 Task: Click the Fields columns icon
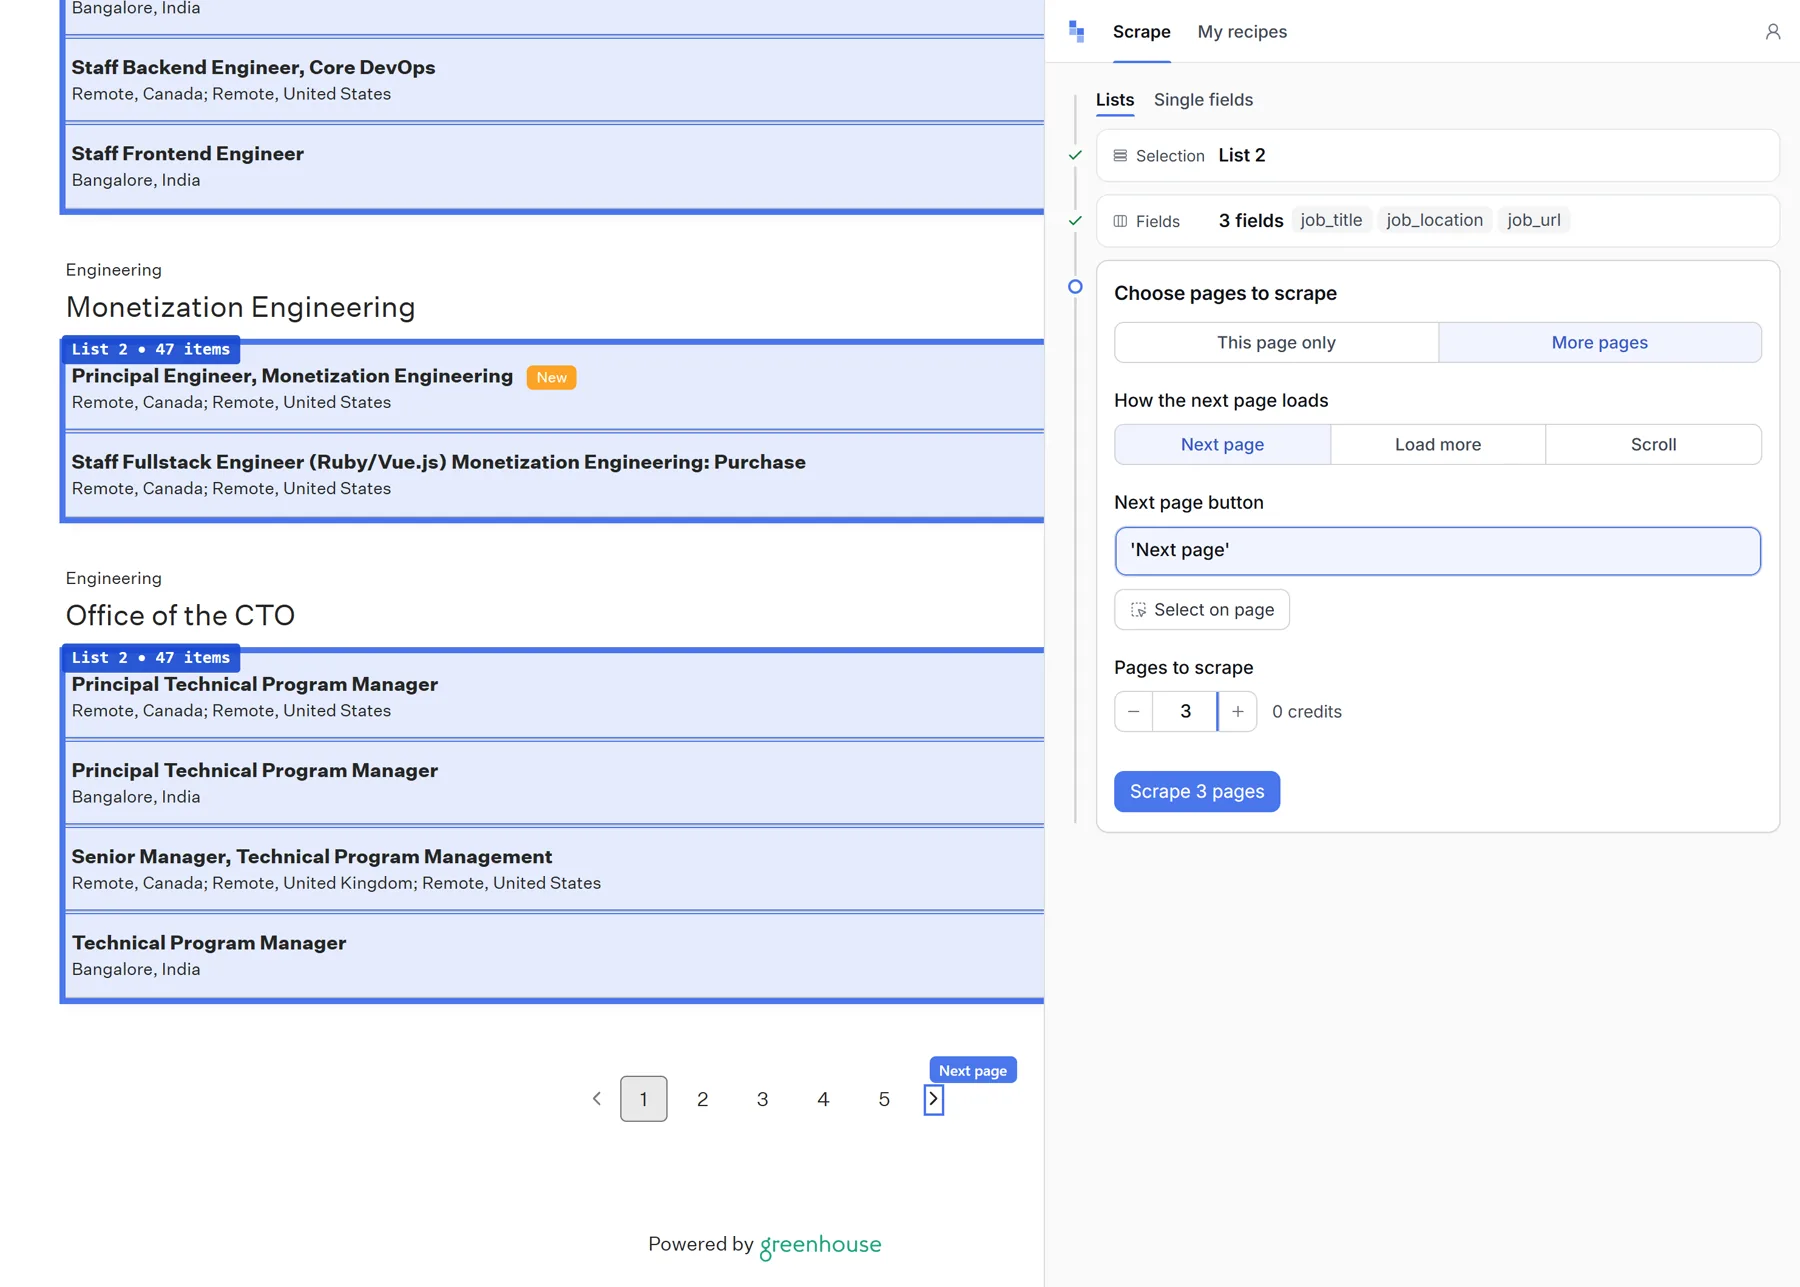click(1120, 221)
